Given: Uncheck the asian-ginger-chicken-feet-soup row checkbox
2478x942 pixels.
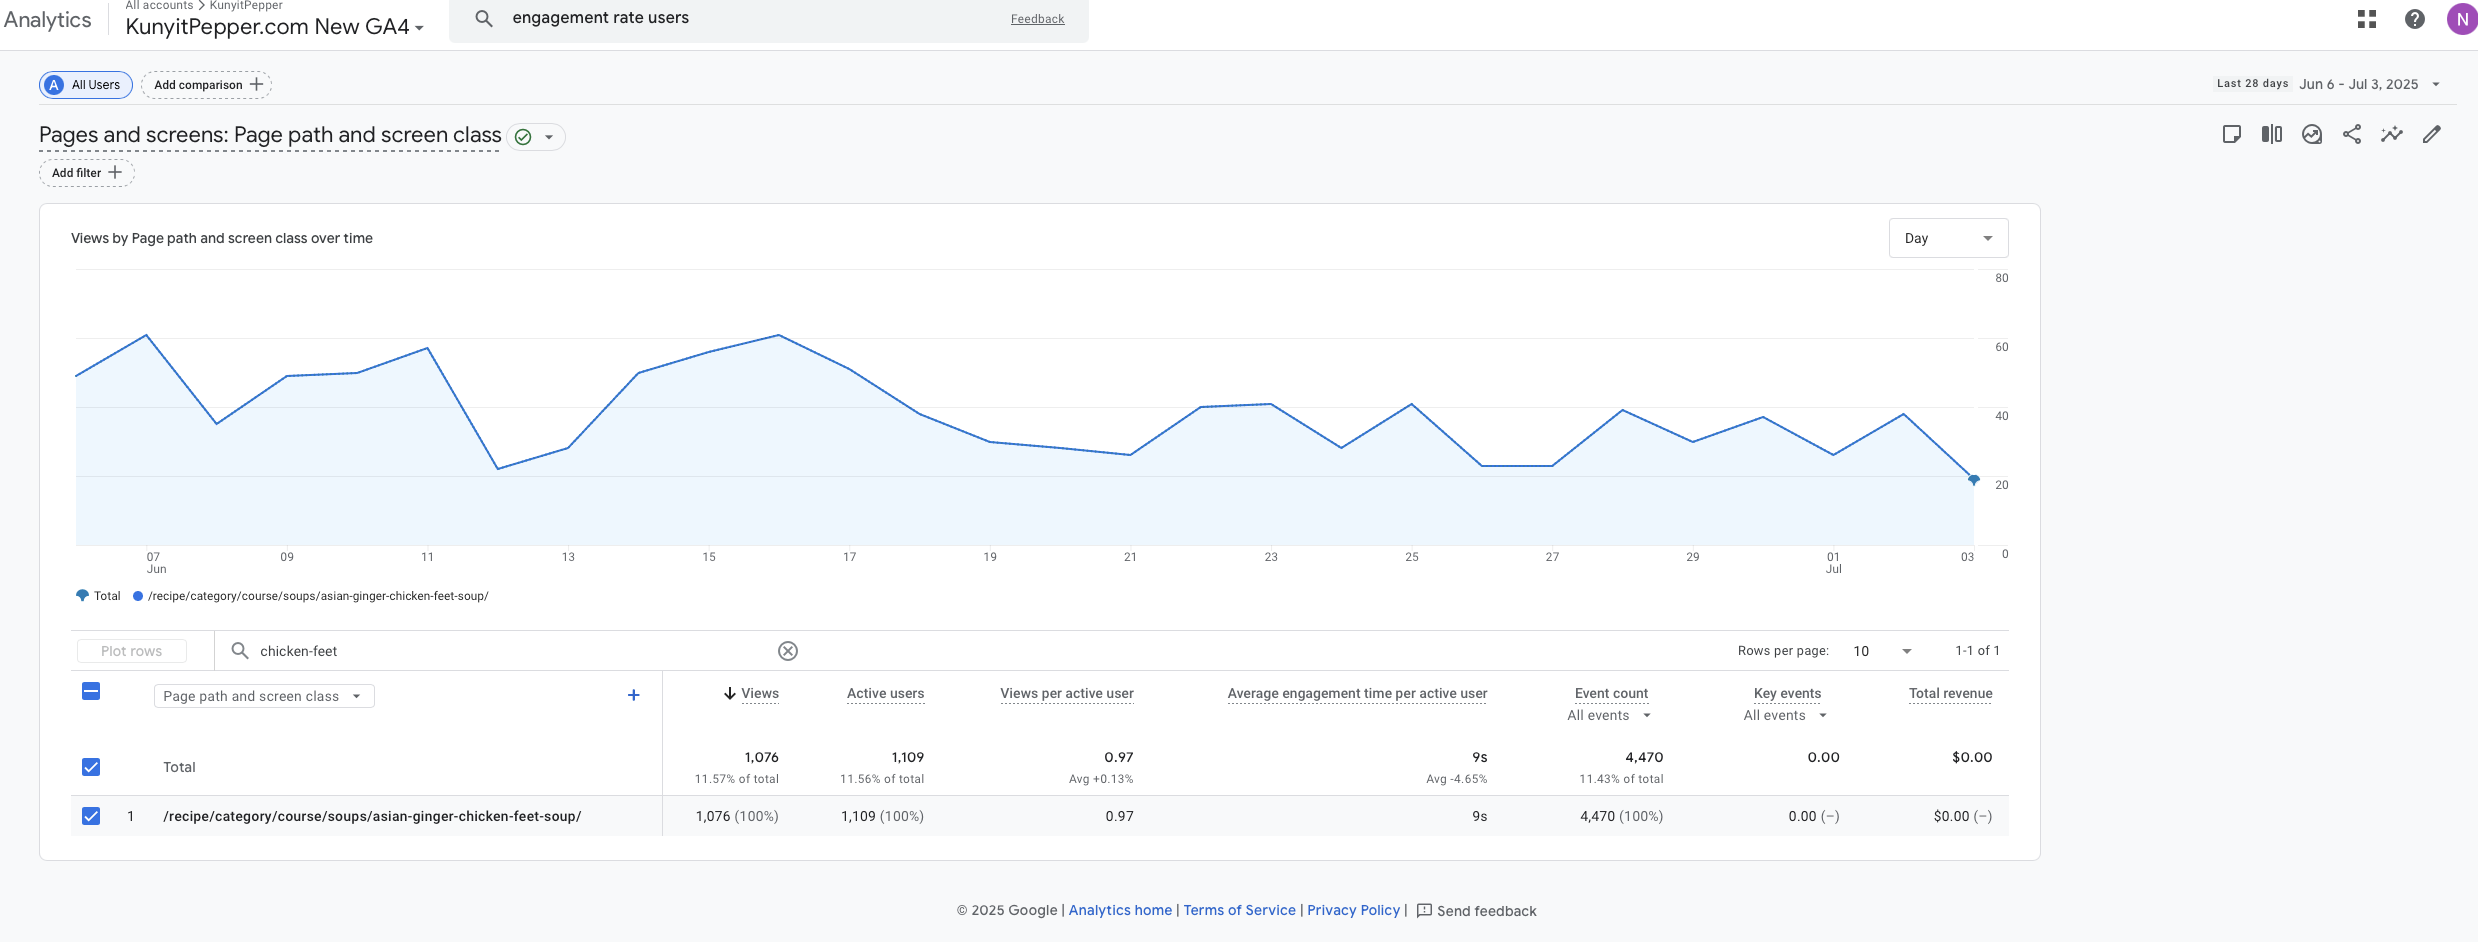Looking at the screenshot, I should click(x=91, y=816).
